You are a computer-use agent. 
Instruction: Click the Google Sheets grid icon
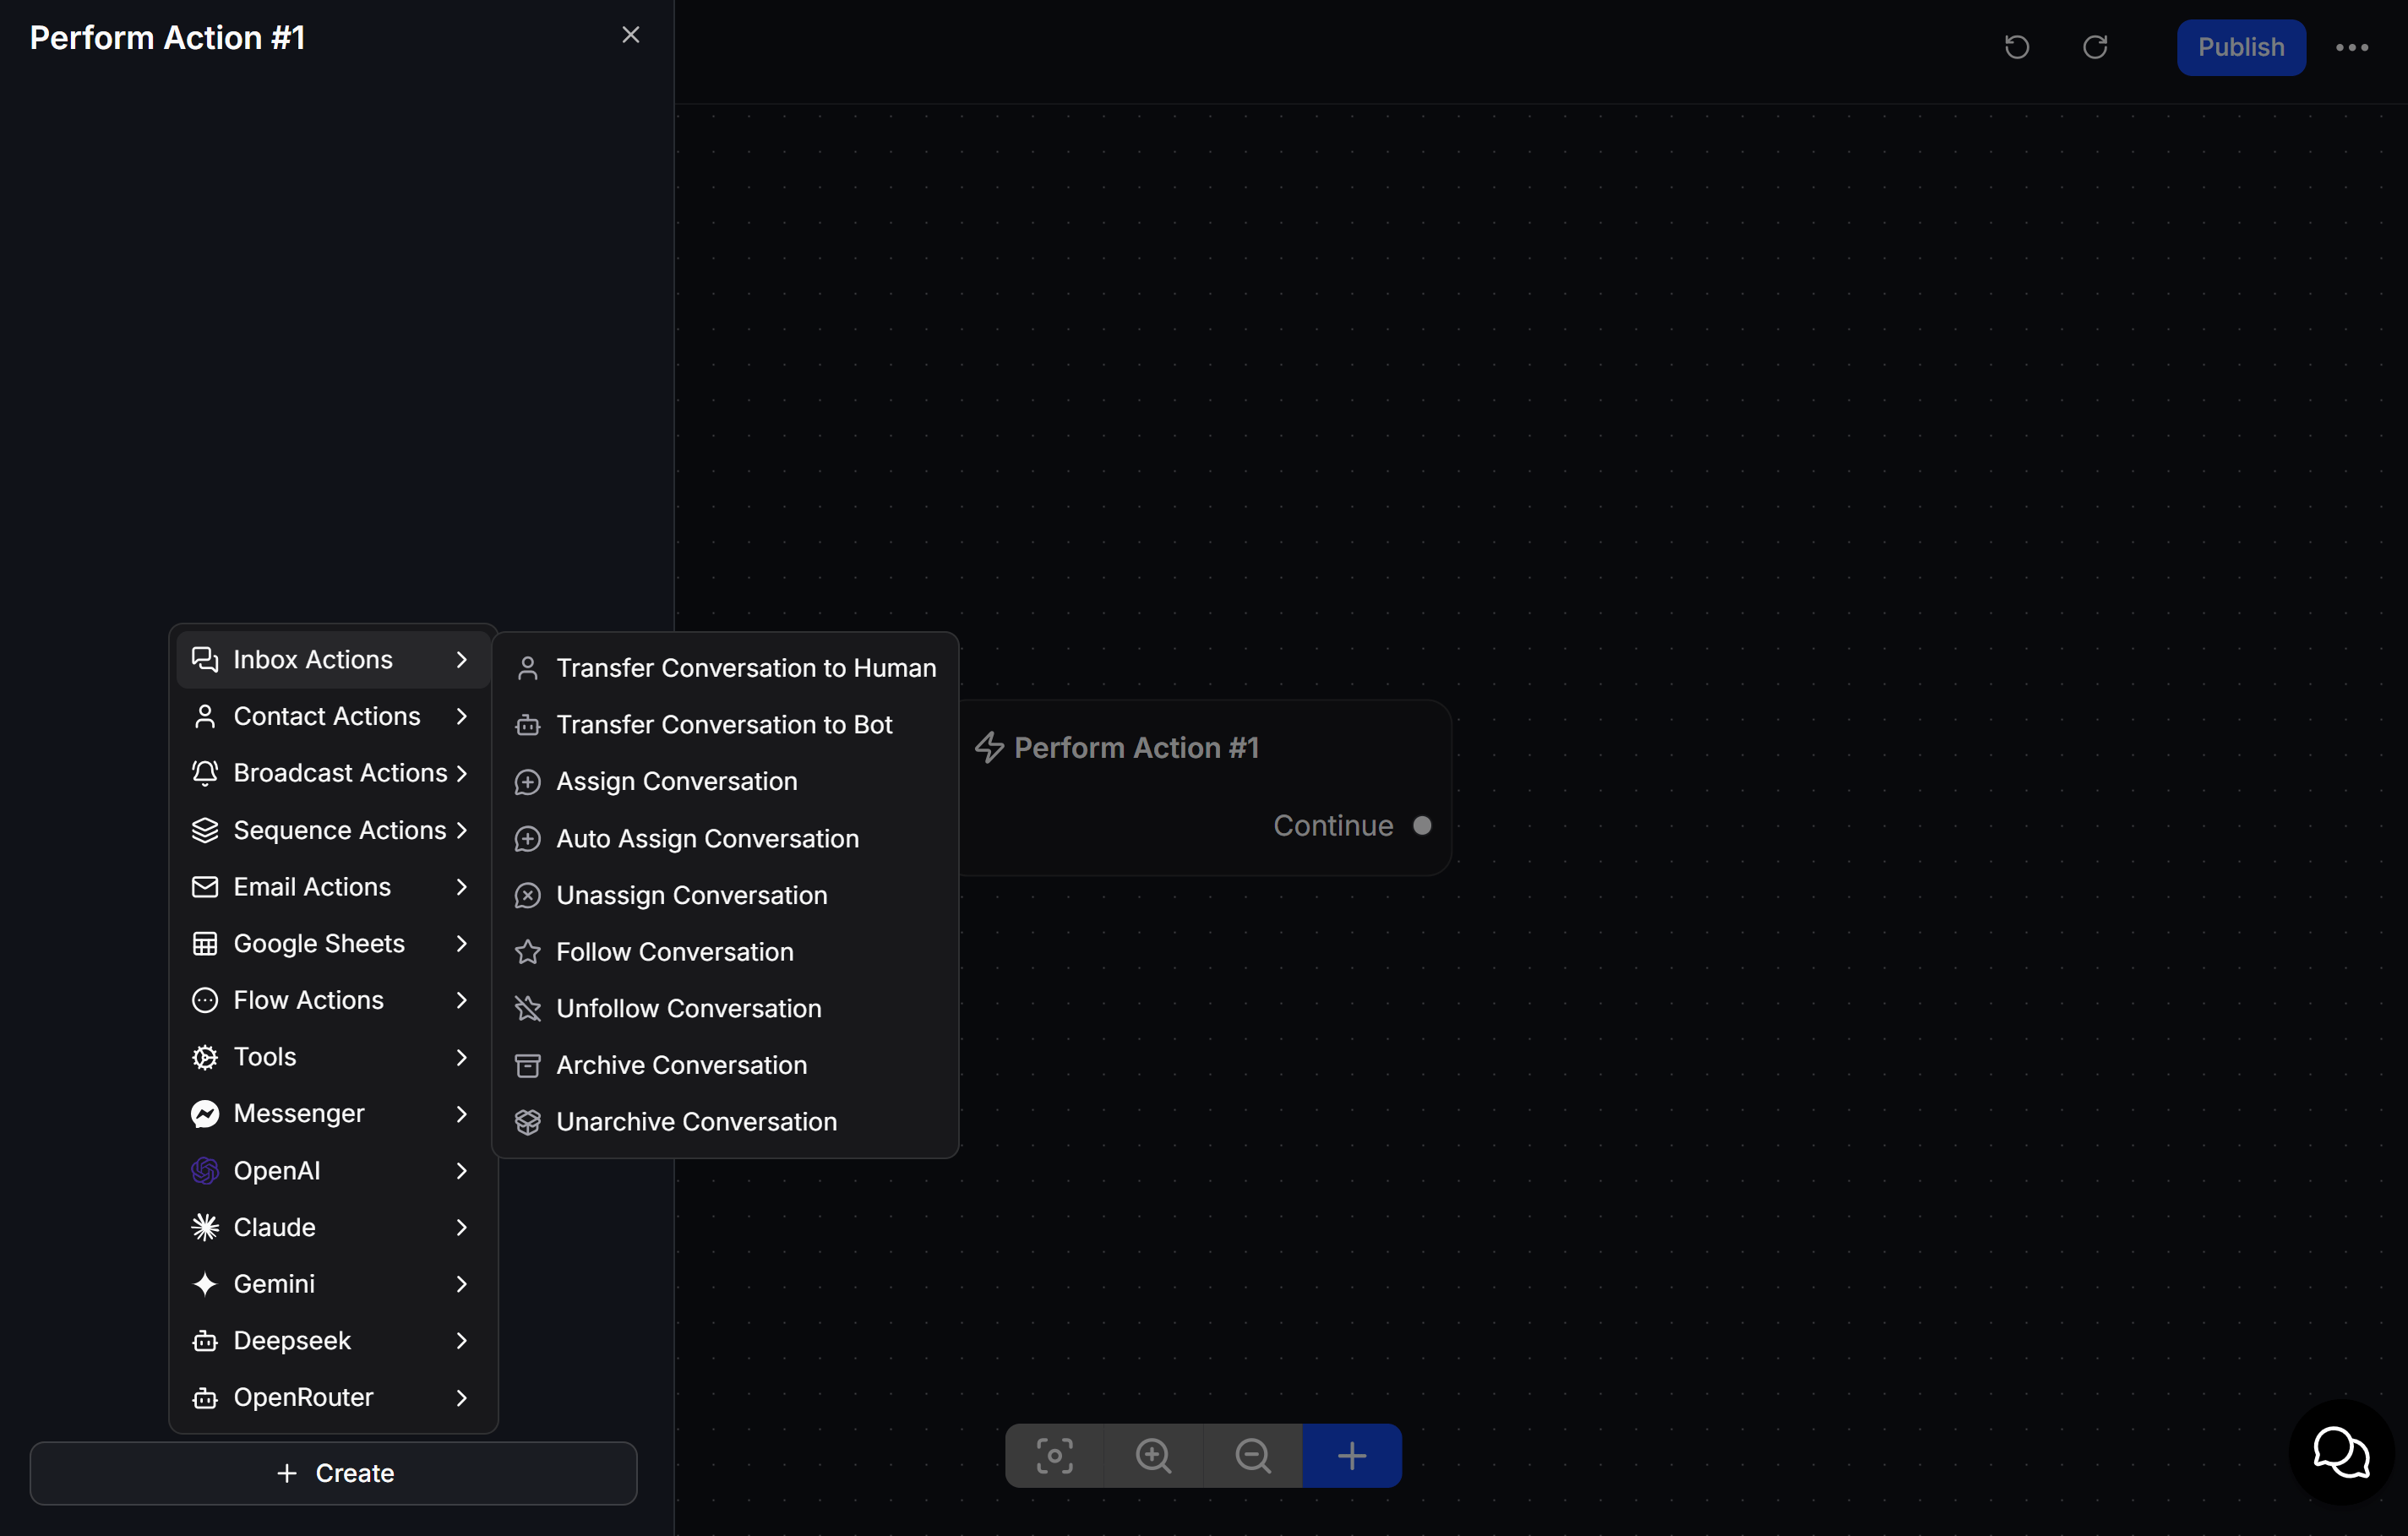click(x=205, y=943)
